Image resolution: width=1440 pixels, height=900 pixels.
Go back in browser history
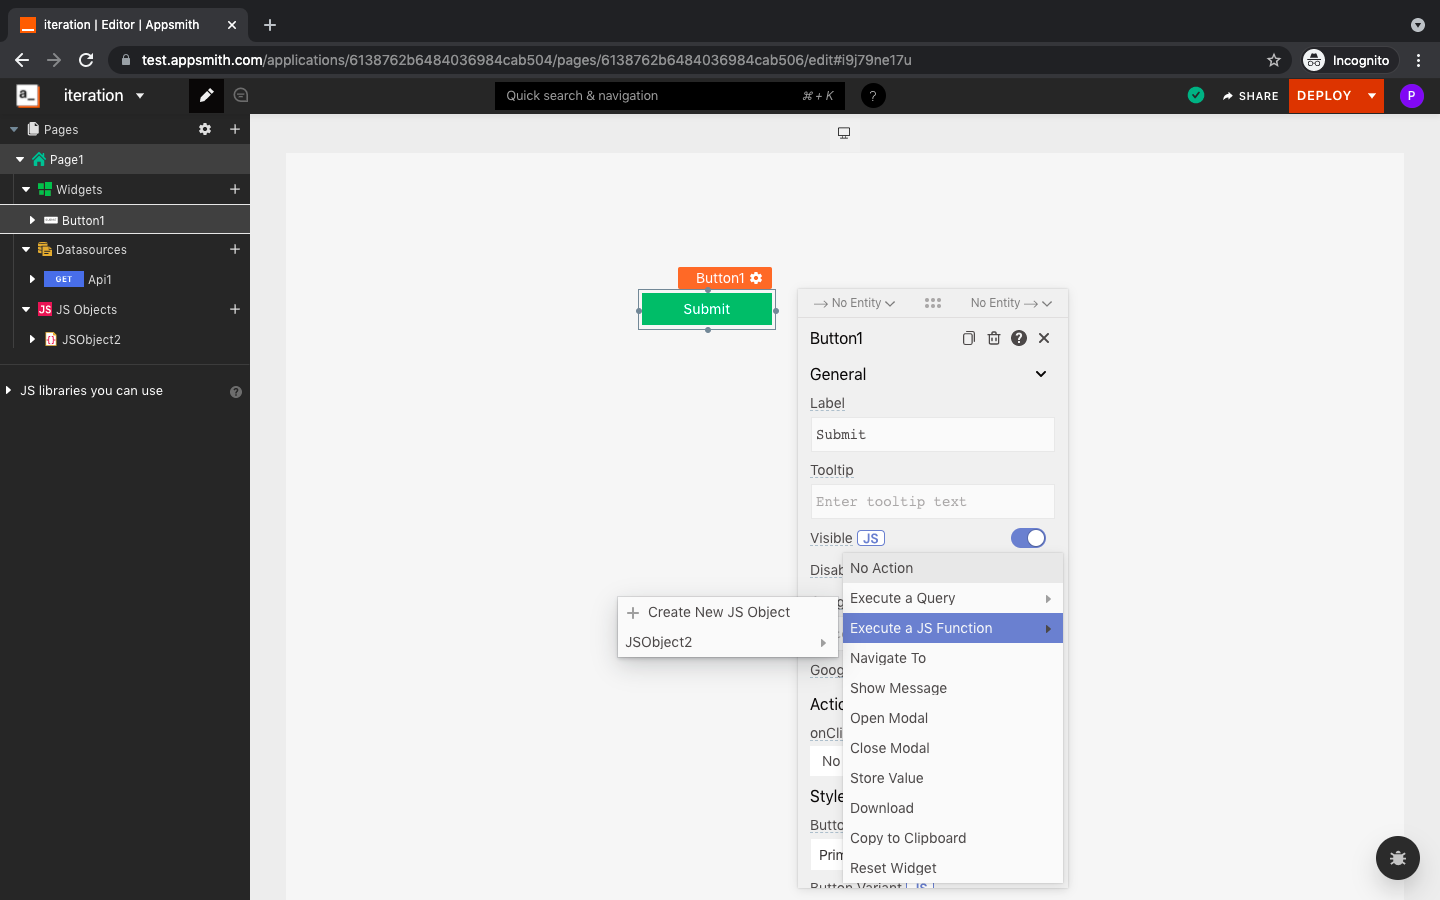point(22,60)
